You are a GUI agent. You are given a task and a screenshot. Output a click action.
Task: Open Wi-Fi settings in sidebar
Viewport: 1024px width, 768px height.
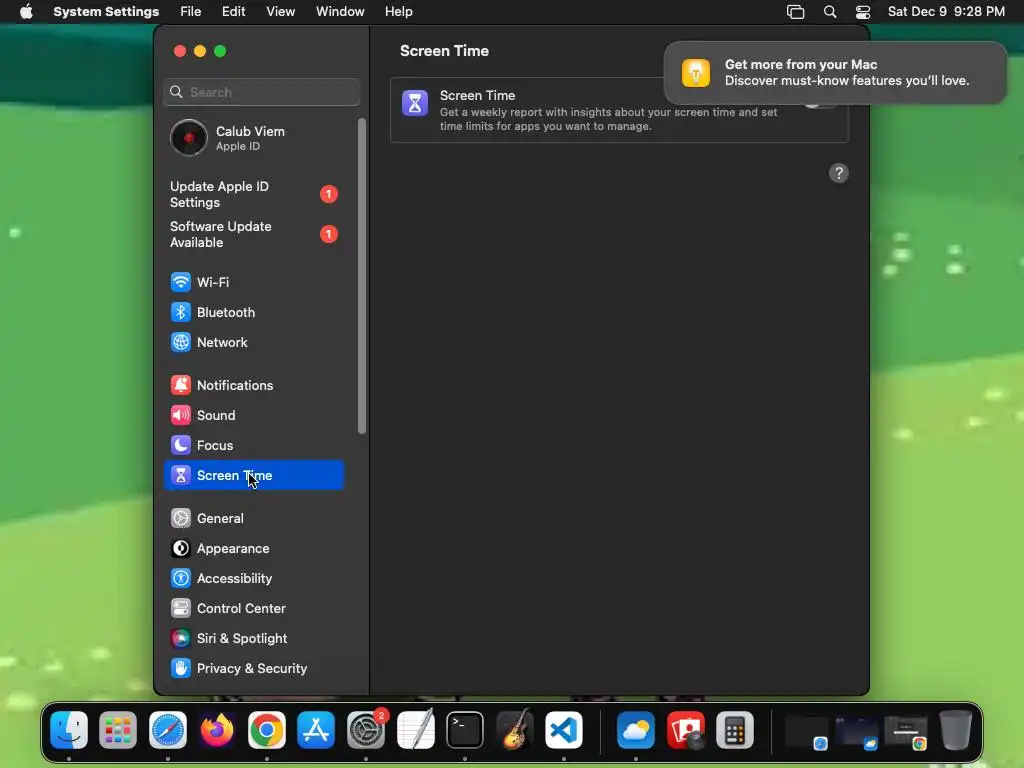coord(253,282)
